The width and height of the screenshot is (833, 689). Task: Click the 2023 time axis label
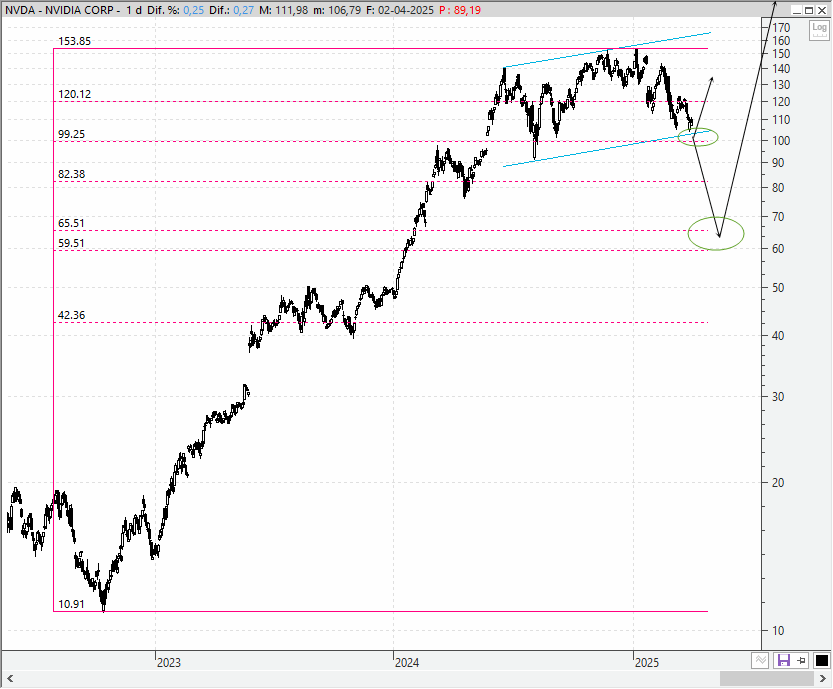coord(169,663)
